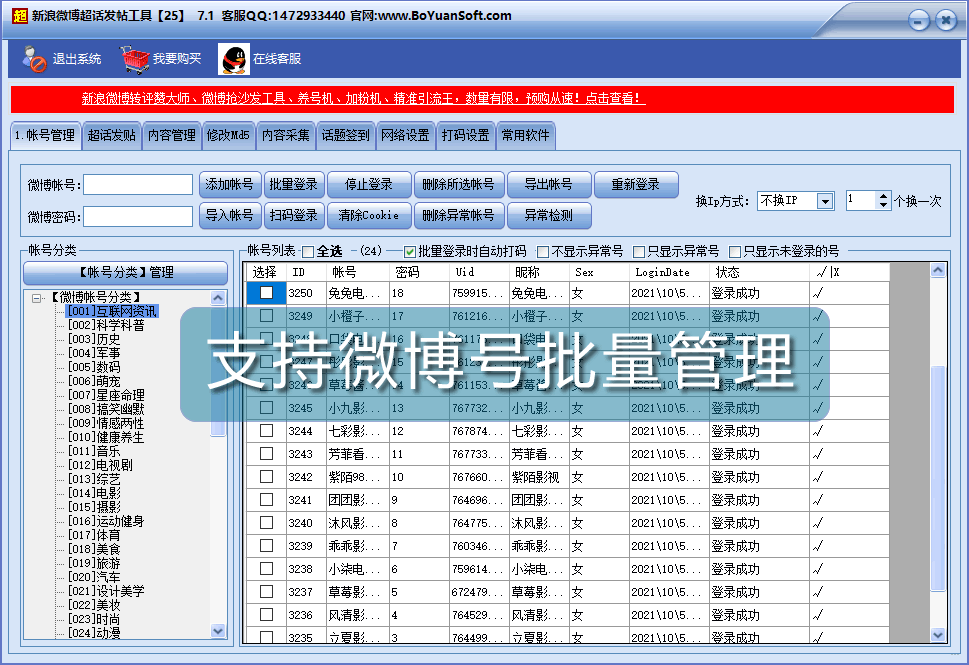The image size is (969, 665).
Task: Select [012]电视剧 category
Action: tap(100, 465)
